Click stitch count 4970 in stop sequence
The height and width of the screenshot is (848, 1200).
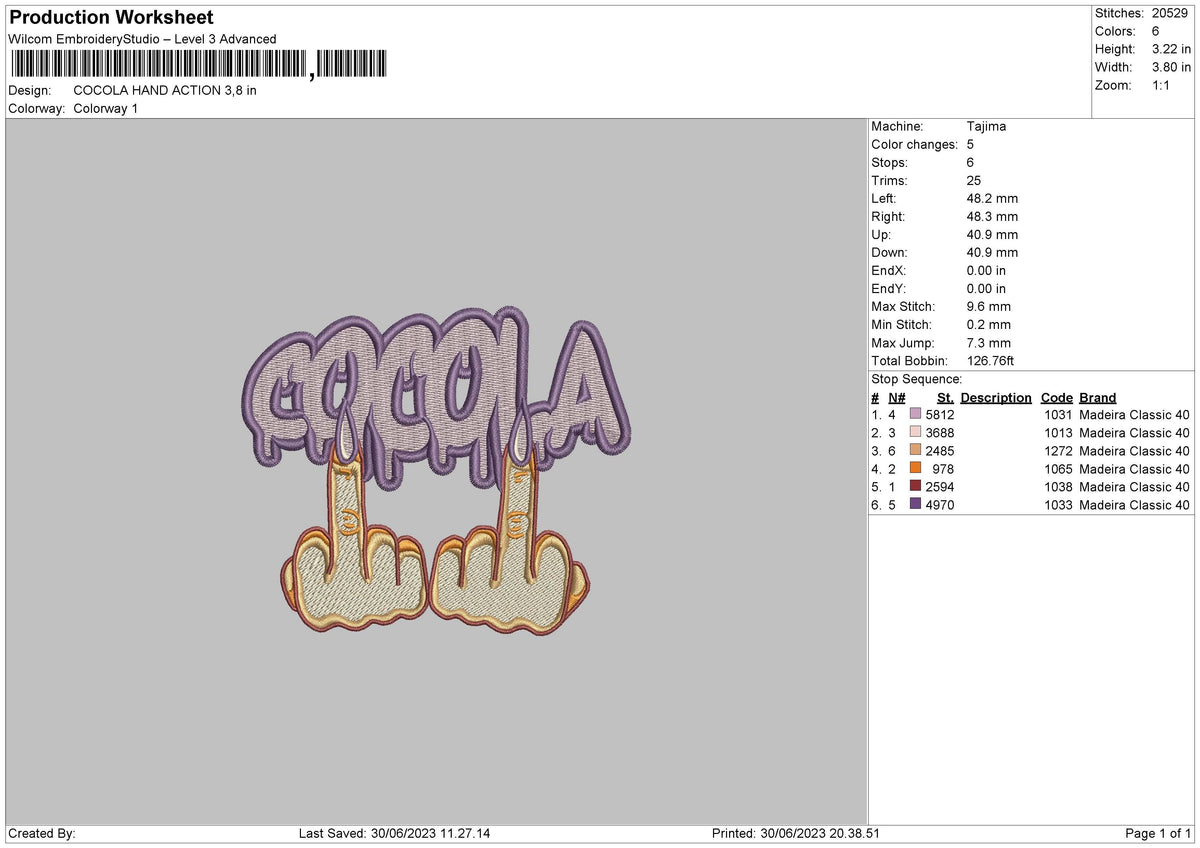tap(940, 504)
